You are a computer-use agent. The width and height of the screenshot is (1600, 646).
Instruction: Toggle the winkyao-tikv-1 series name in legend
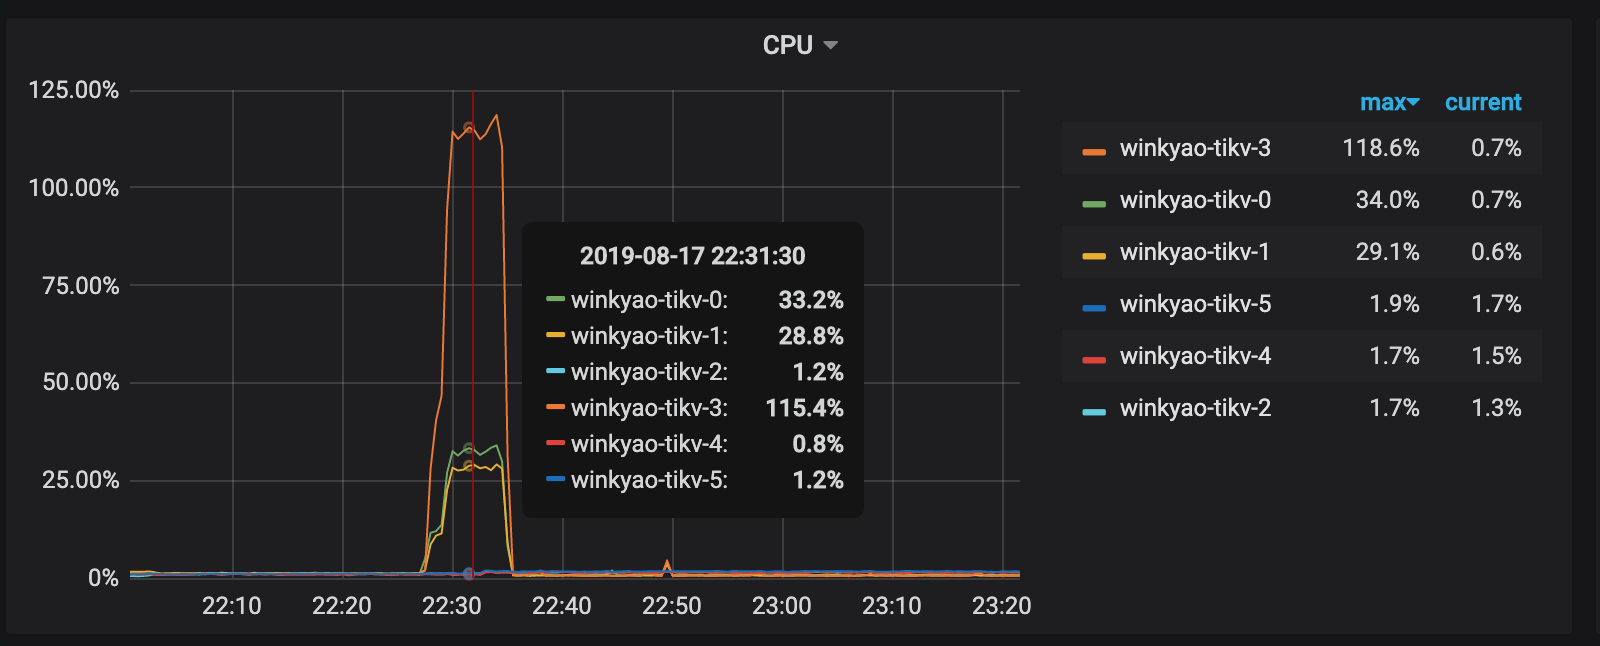point(1194,252)
